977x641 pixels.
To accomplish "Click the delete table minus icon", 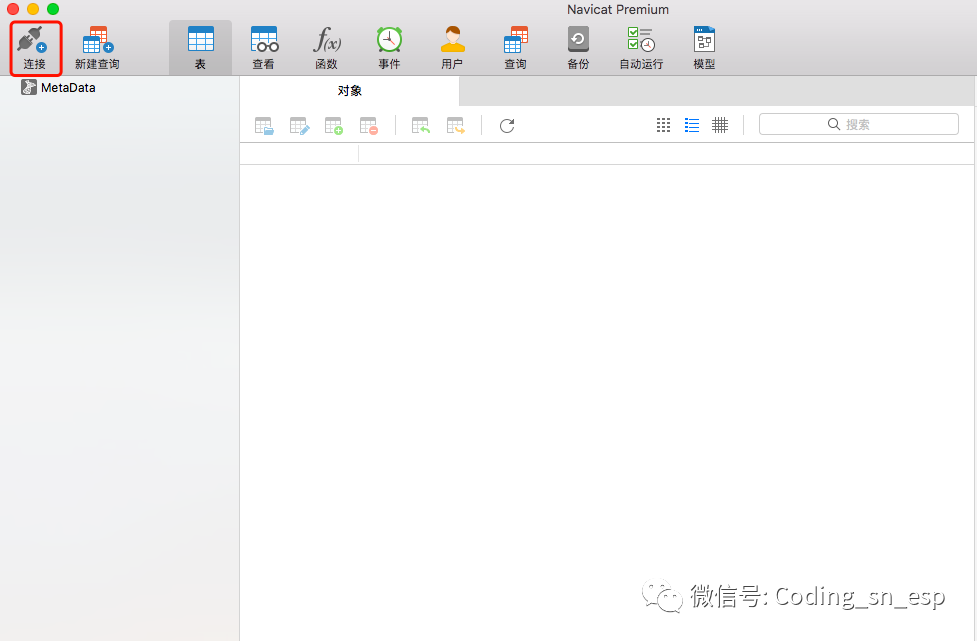I will pyautogui.click(x=369, y=126).
